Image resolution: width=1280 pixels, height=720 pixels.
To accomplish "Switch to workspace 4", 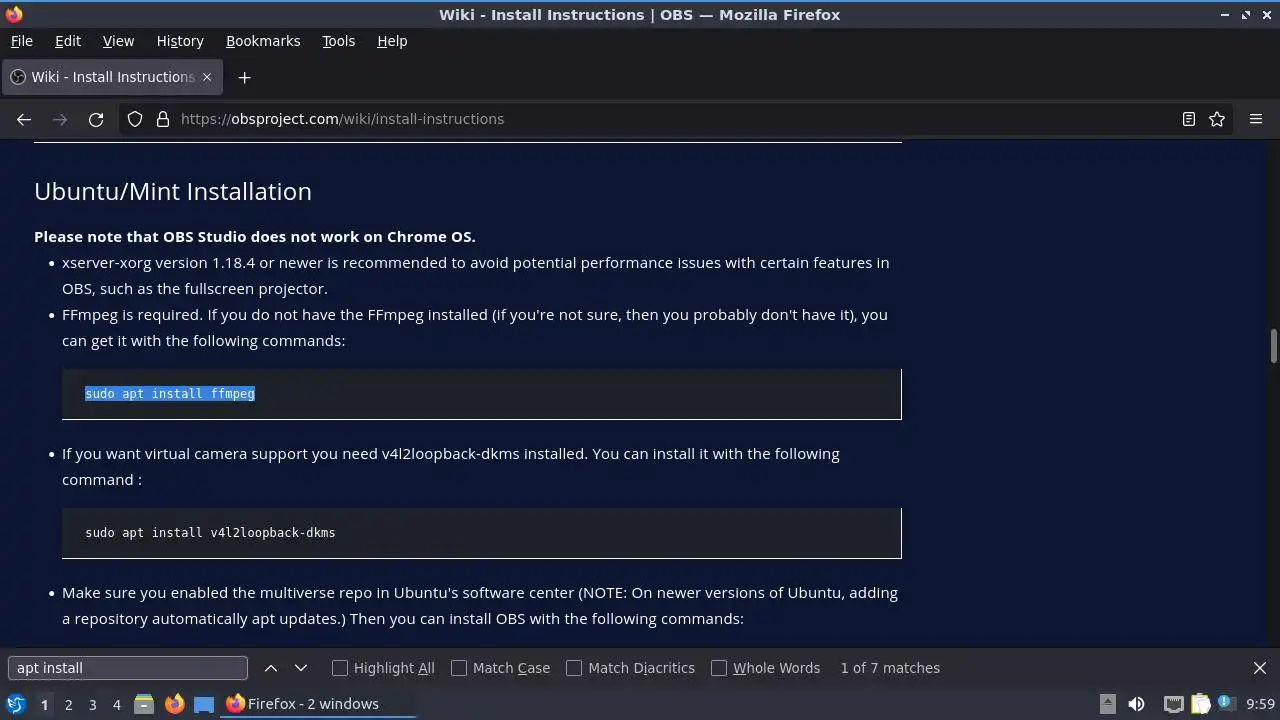I will [x=116, y=704].
